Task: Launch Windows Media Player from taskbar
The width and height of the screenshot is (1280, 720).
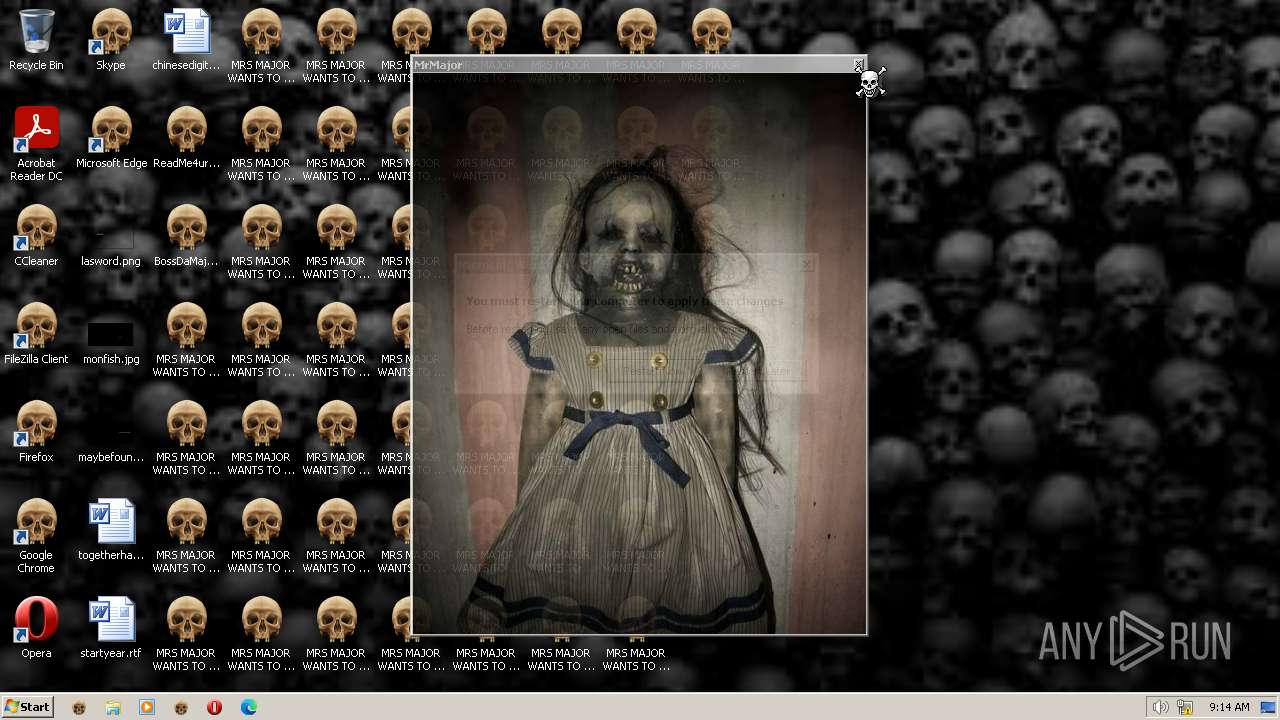Action: (x=147, y=707)
